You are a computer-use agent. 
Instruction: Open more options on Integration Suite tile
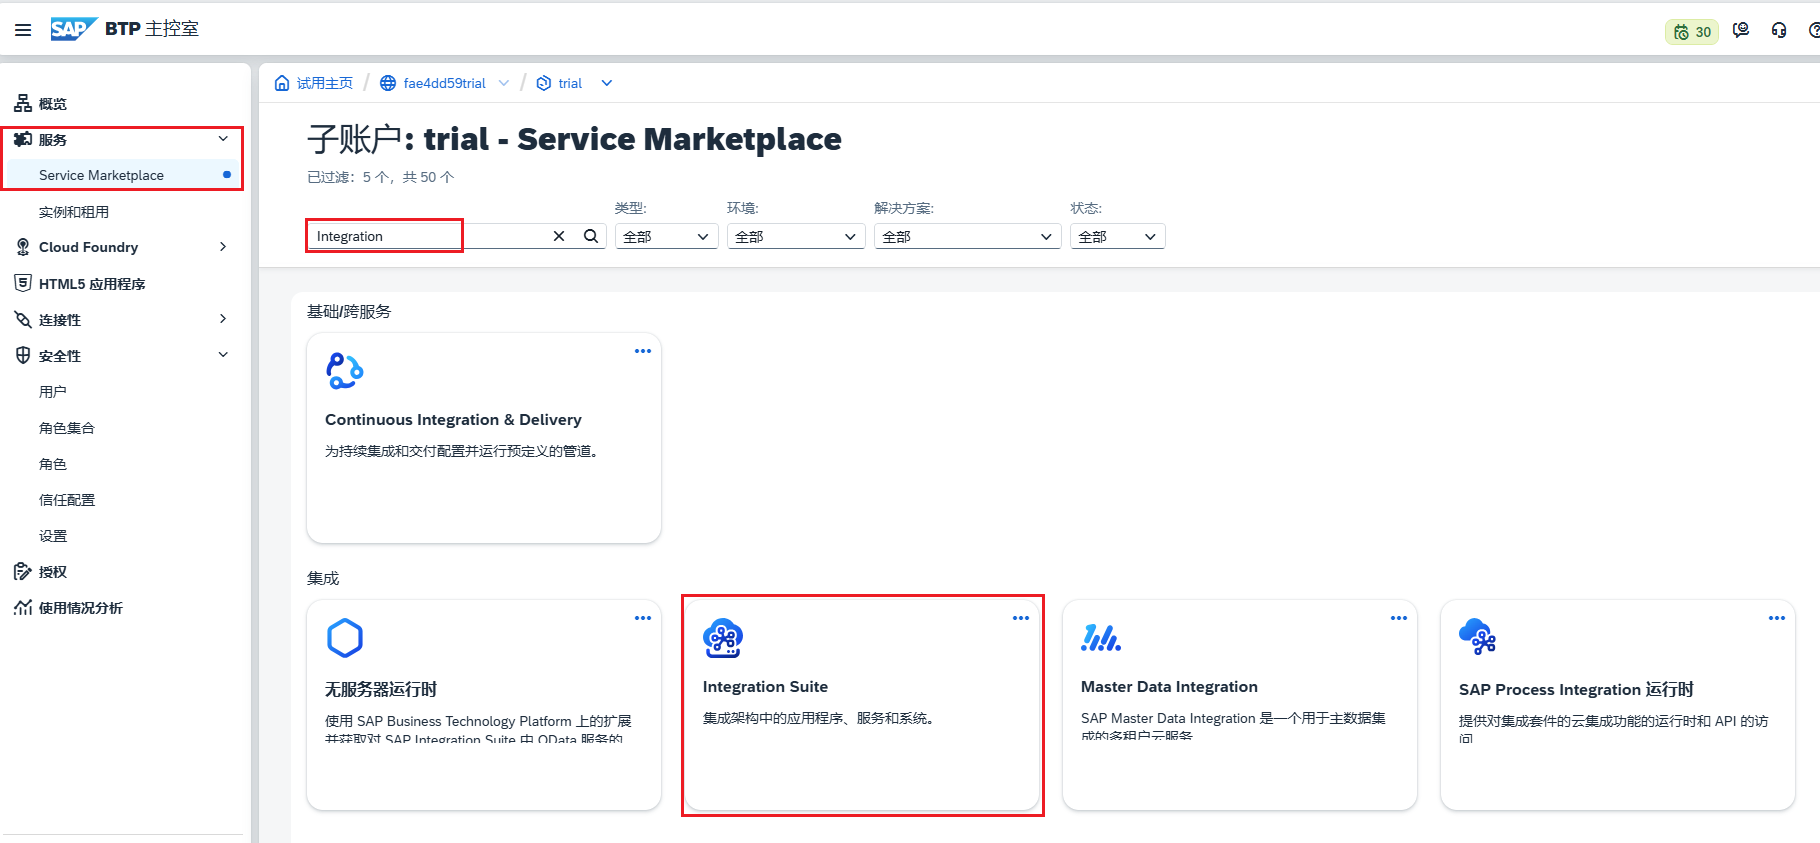pos(1020,618)
